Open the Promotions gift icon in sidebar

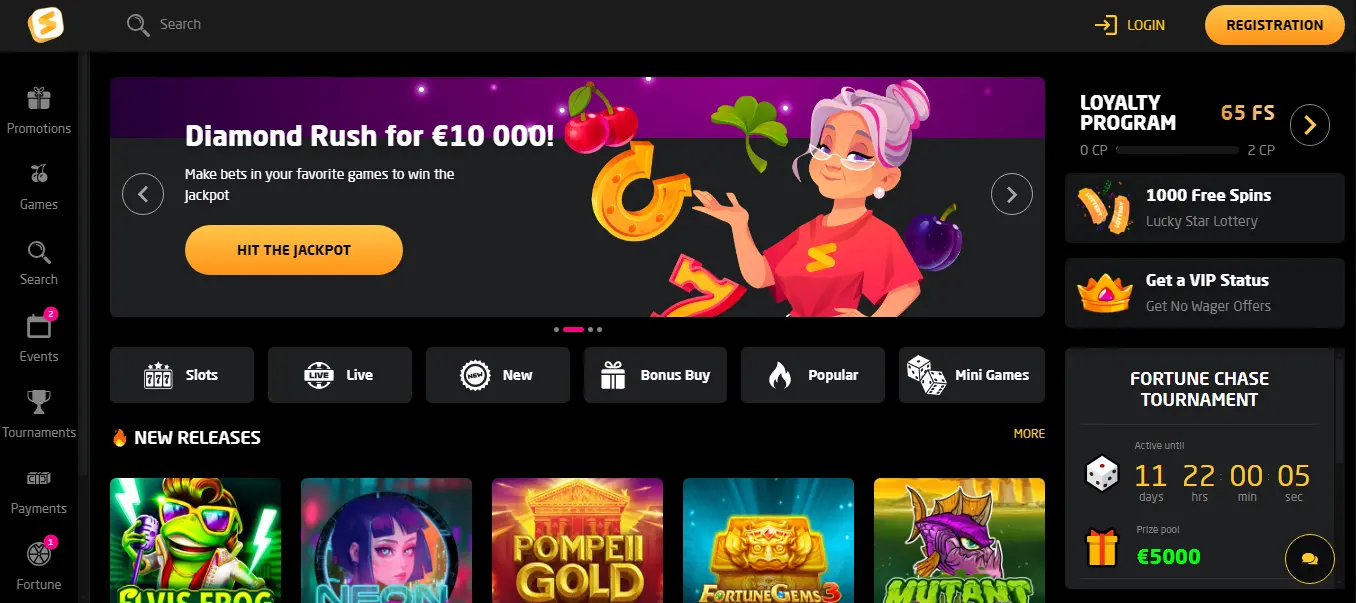[39, 99]
